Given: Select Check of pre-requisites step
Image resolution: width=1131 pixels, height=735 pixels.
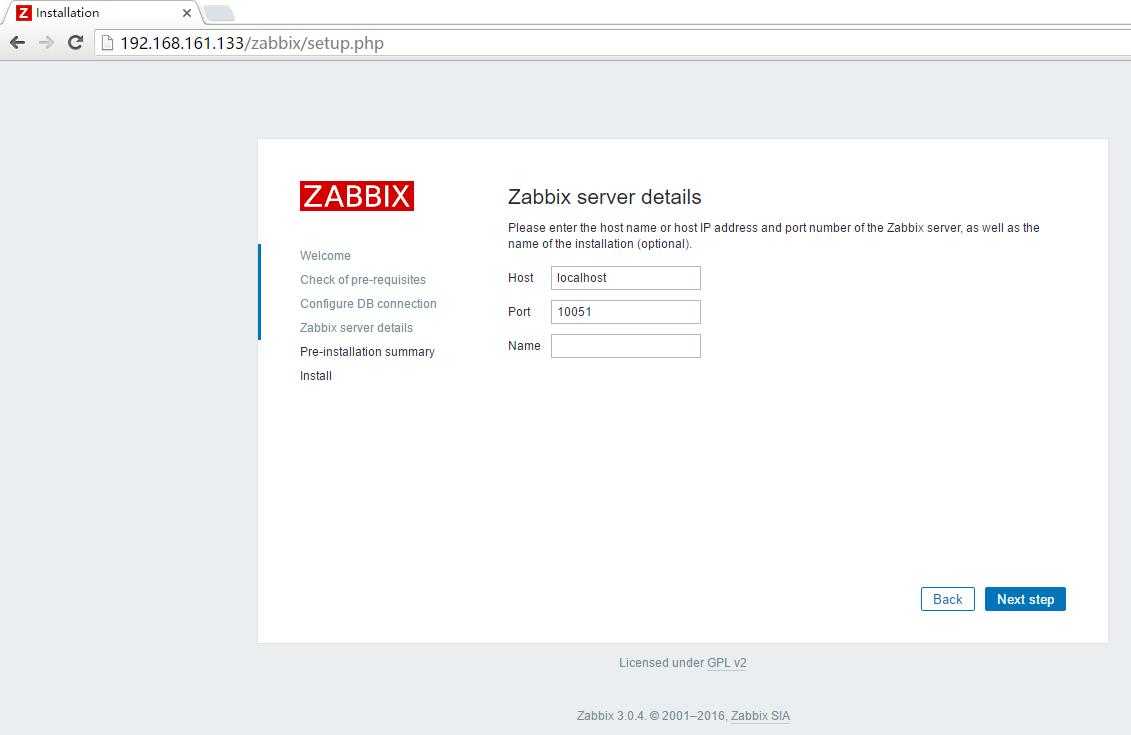Looking at the screenshot, I should 363,280.
